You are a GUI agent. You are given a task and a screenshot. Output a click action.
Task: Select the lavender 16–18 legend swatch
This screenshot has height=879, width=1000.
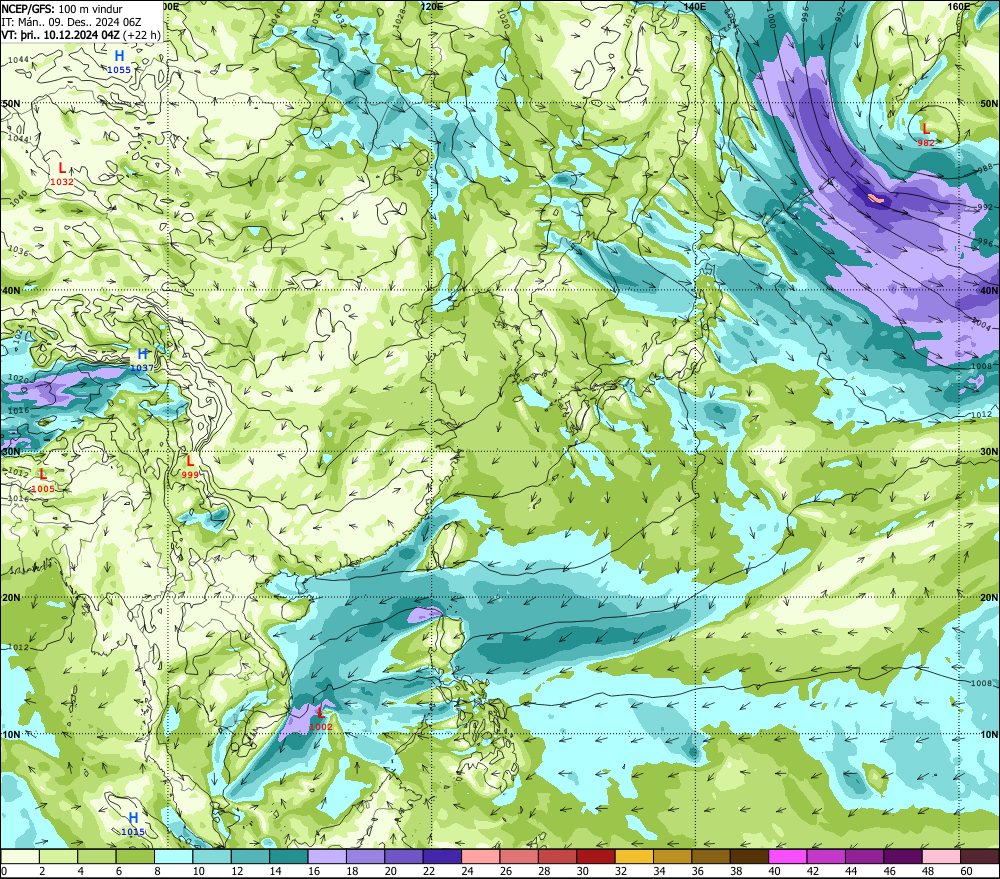click(327, 856)
